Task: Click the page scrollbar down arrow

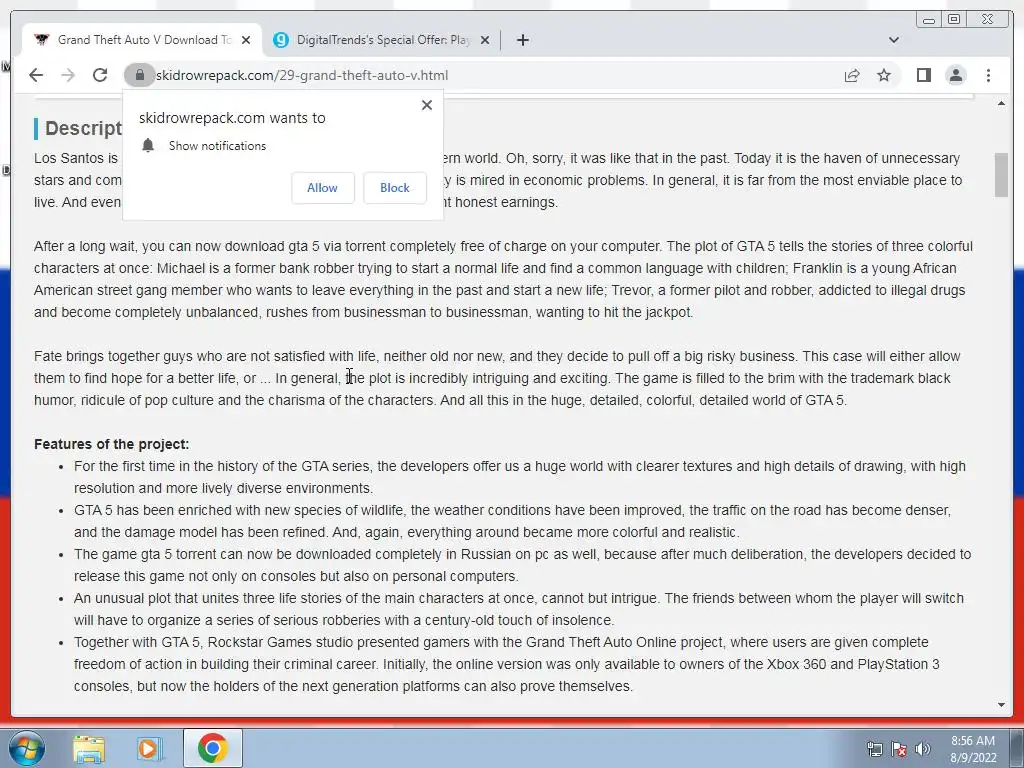Action: (x=1001, y=705)
